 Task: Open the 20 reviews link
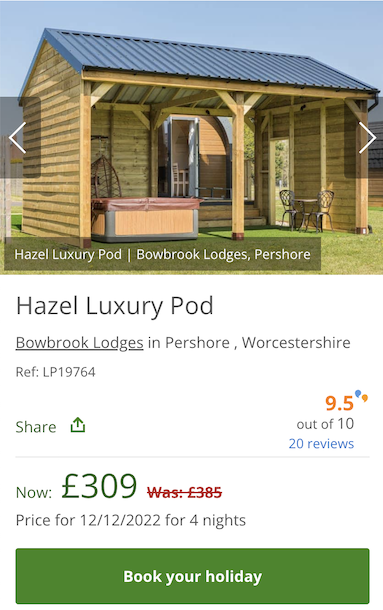pos(321,443)
